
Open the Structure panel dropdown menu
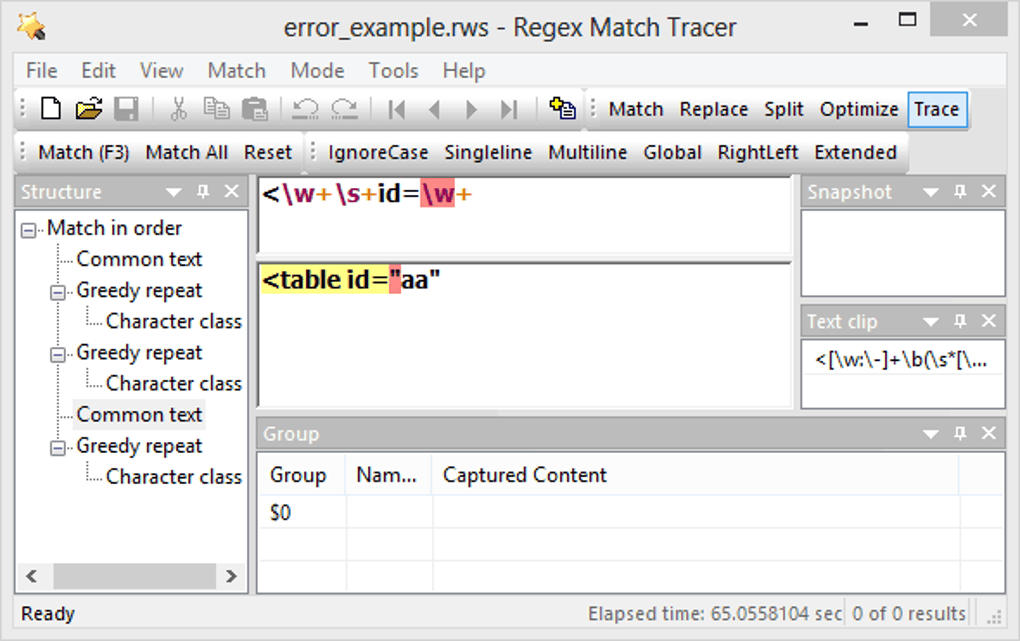pyautogui.click(x=172, y=191)
